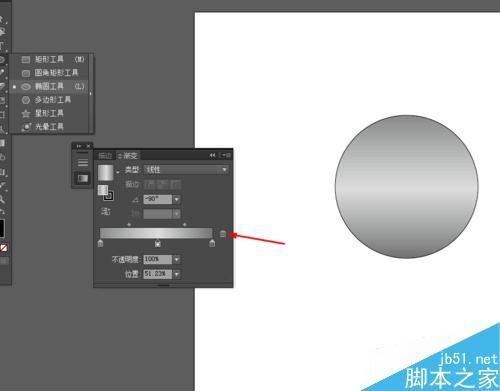Click the left midpoint diamond above gradient bar
The width and height of the screenshot is (500, 391).
[x=129, y=225]
